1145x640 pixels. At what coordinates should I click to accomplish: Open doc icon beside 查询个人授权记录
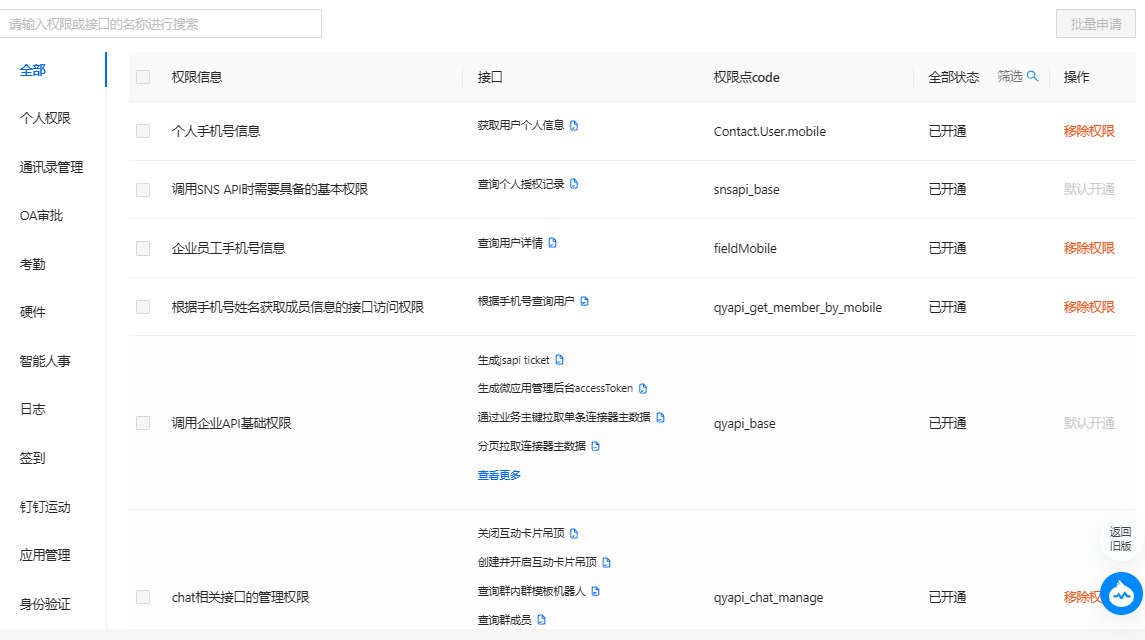click(x=574, y=184)
